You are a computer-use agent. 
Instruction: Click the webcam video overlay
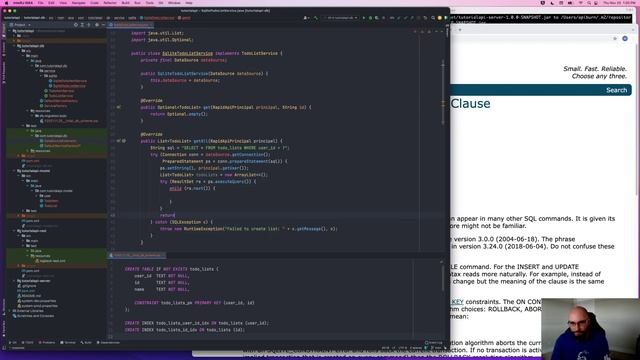click(x=590, y=329)
